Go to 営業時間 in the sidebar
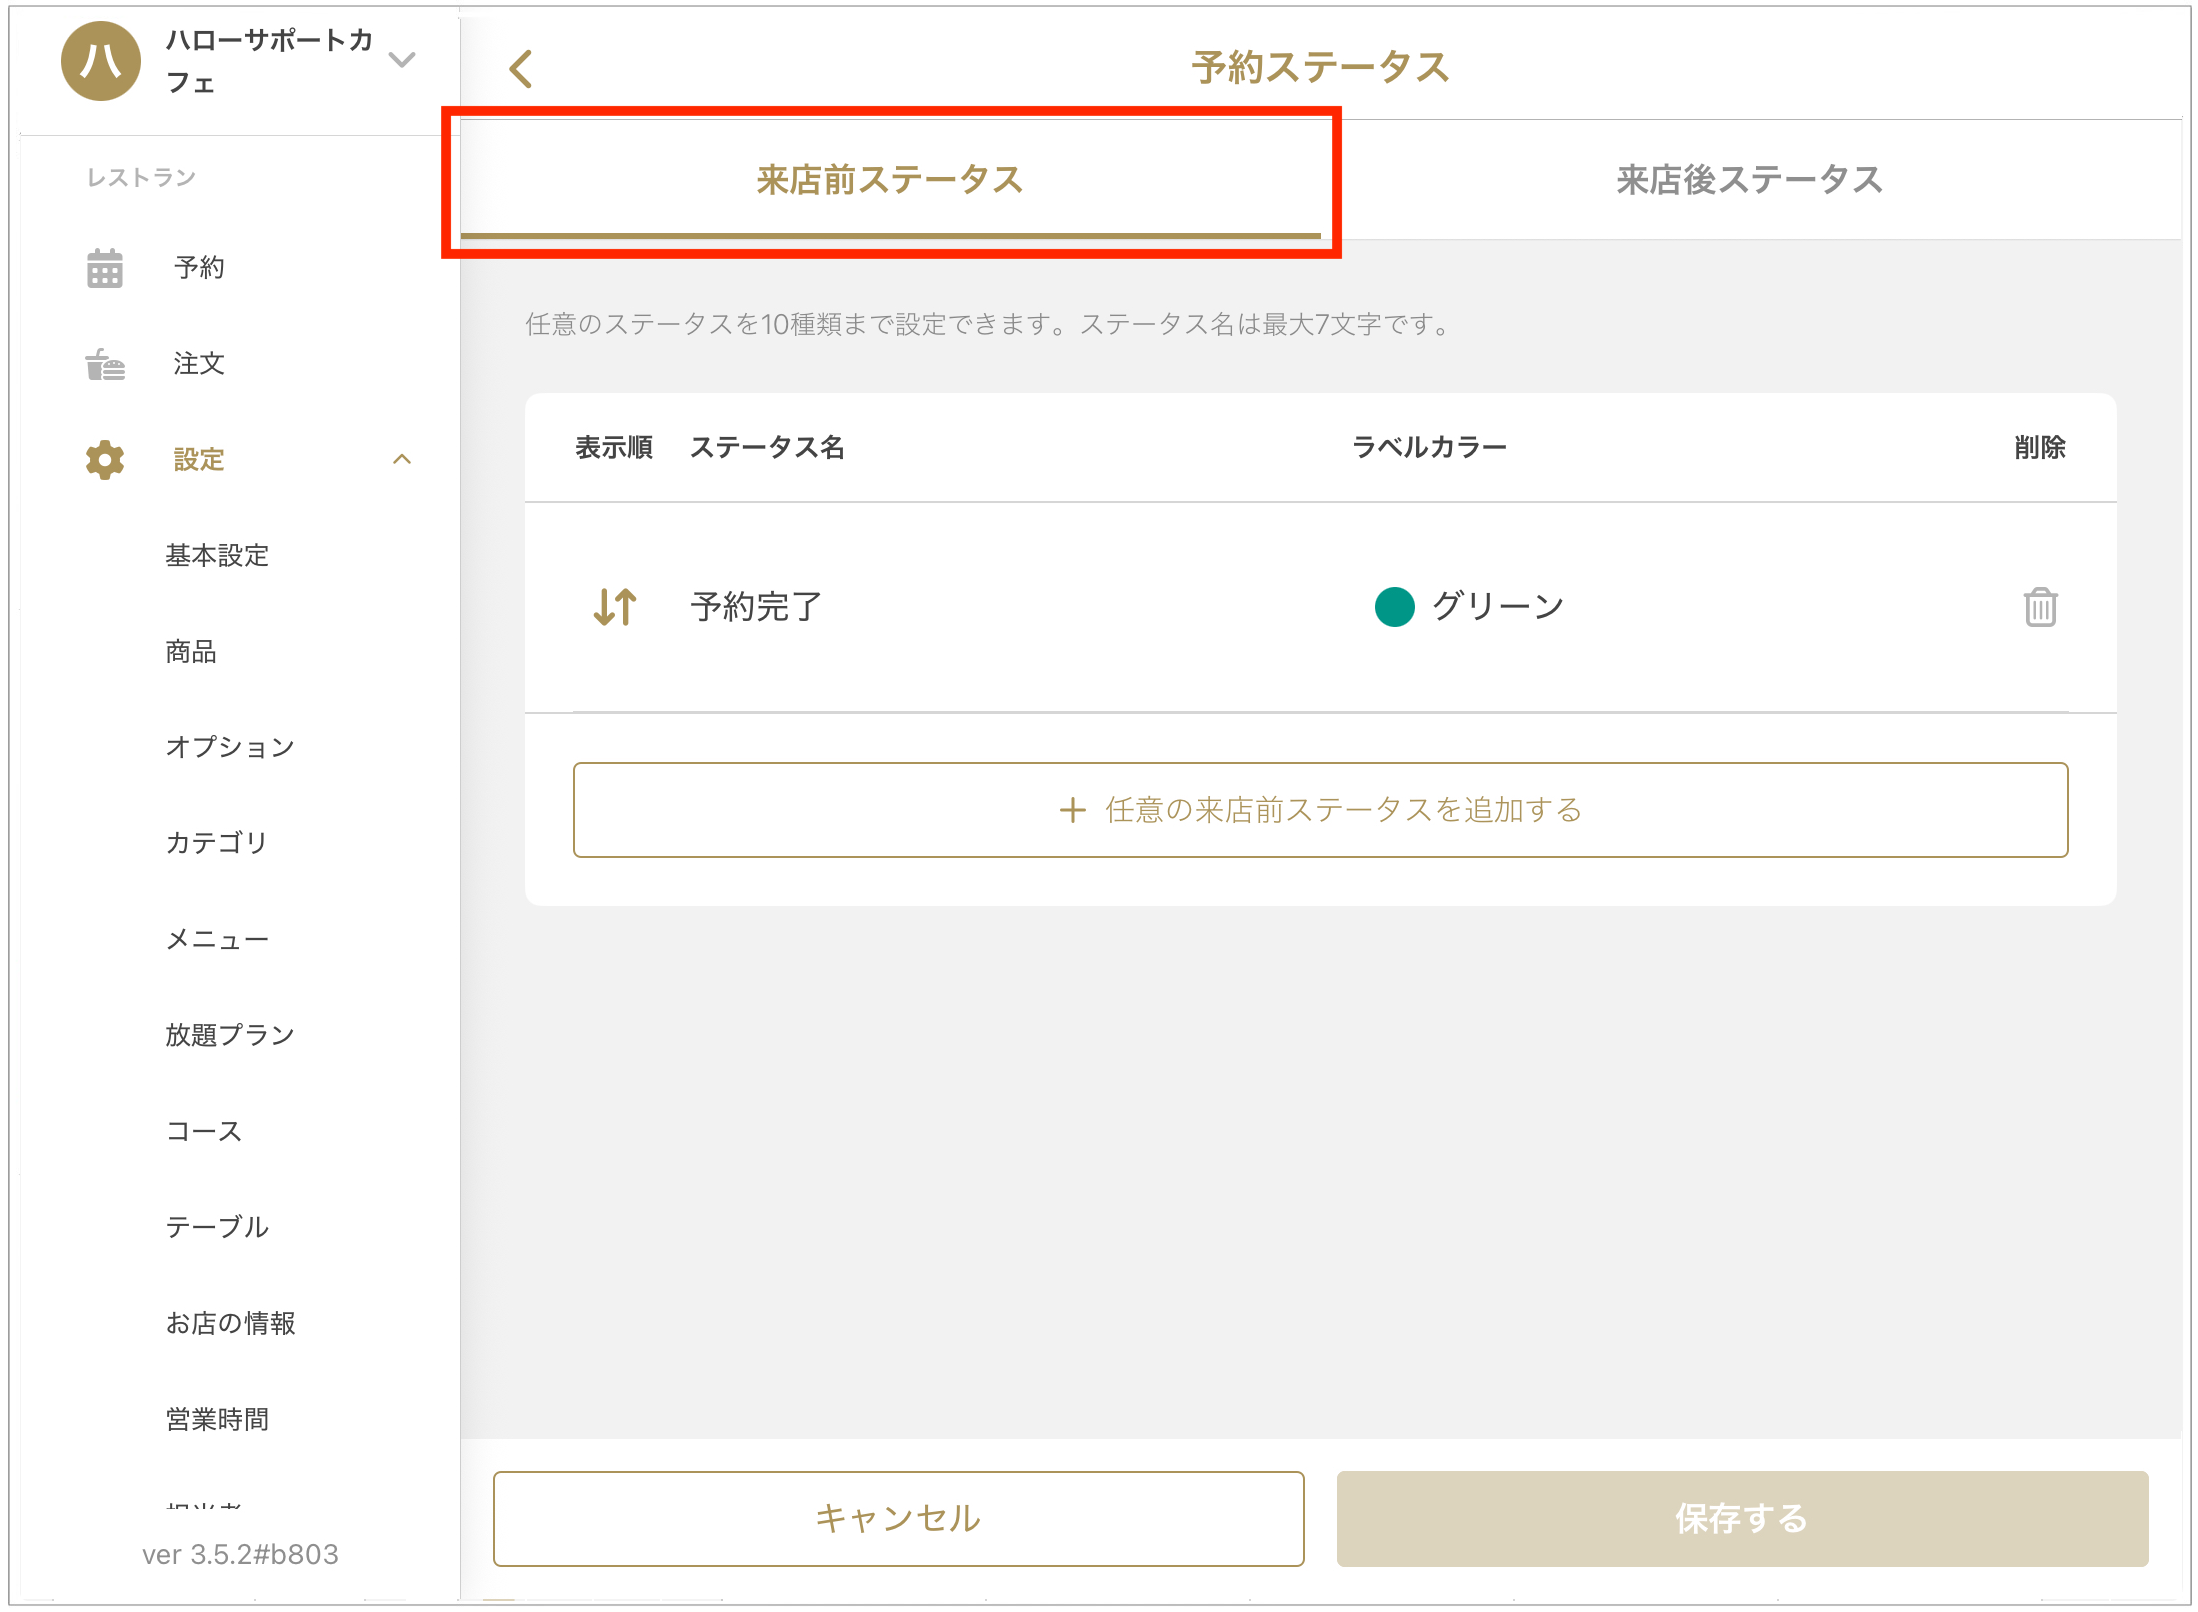Image resolution: width=2198 pixels, height=1612 pixels. point(217,1419)
